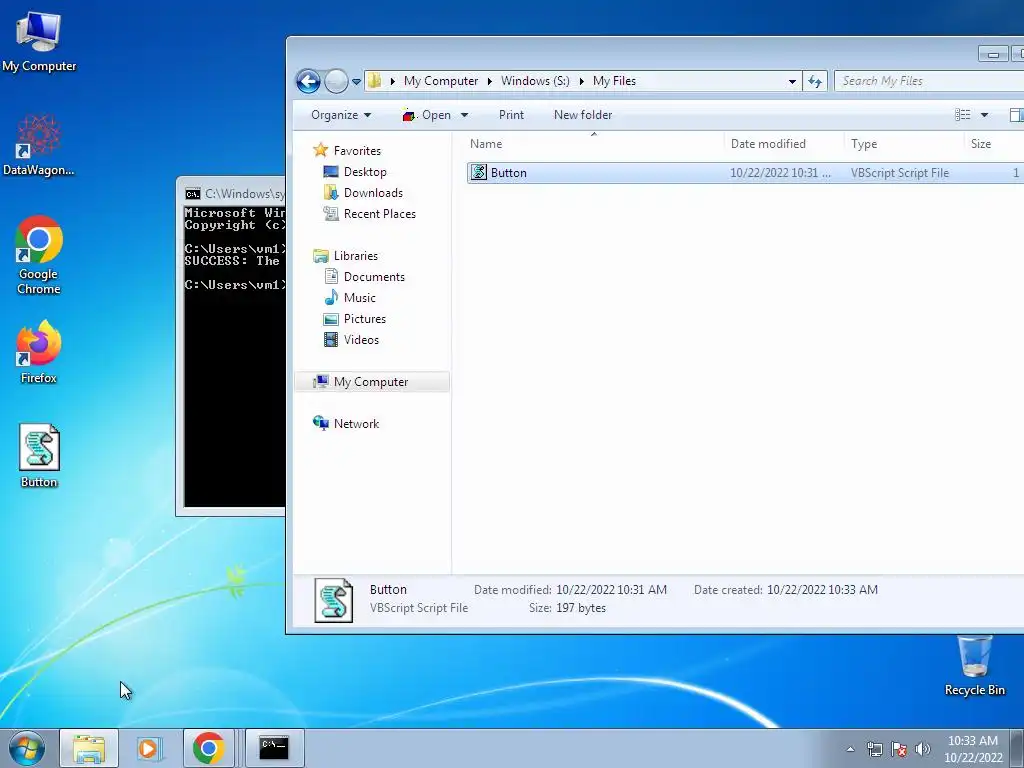Open the More view options dropdown arrow
Viewport: 1024px width, 768px height.
(984, 115)
